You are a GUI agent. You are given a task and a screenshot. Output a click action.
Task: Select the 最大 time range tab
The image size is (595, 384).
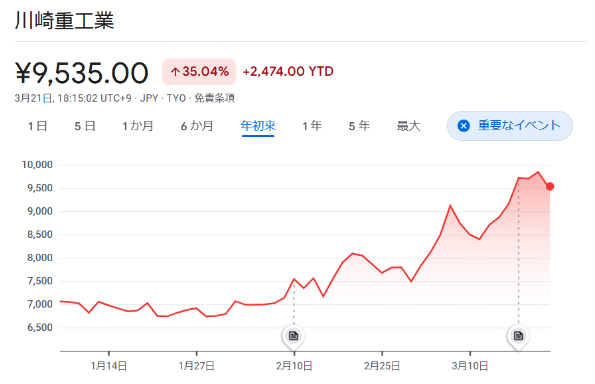pos(409,126)
